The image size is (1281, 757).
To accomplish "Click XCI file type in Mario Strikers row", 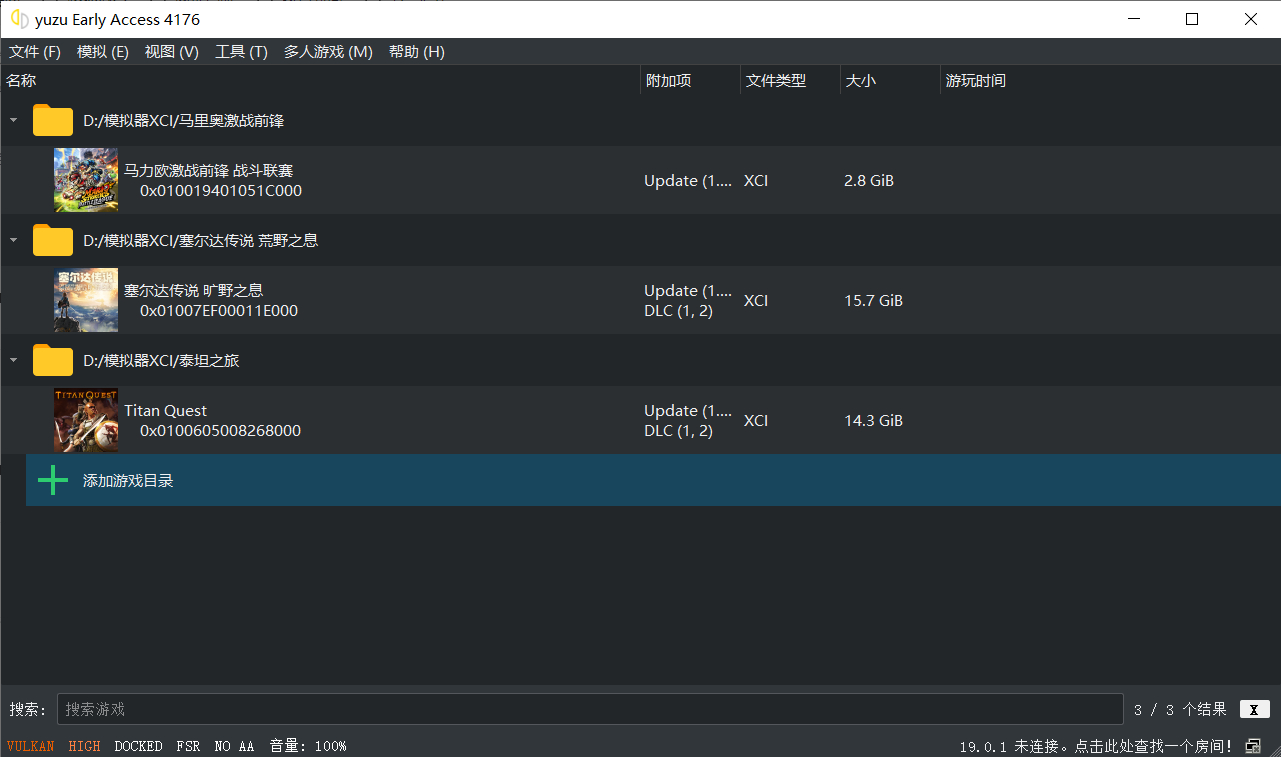I will point(756,181).
